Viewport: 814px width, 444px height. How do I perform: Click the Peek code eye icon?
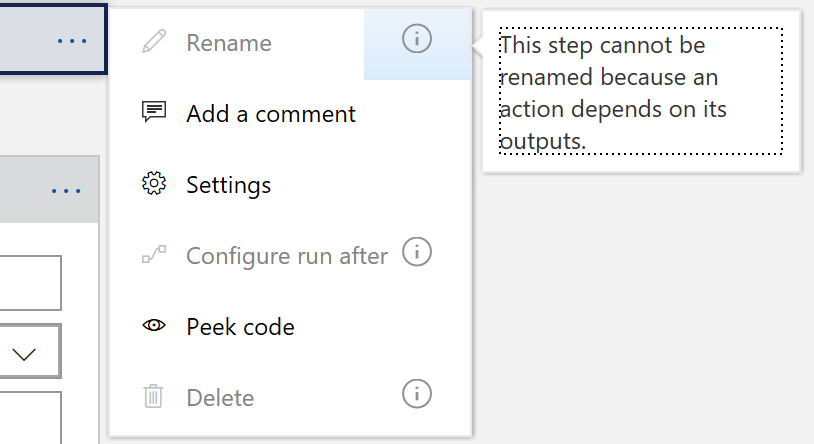tap(154, 326)
